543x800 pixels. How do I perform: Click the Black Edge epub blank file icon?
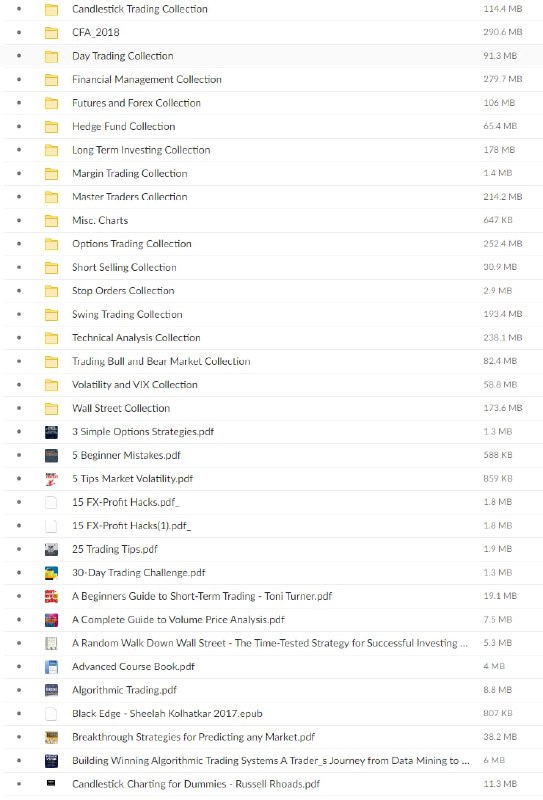tap(51, 713)
